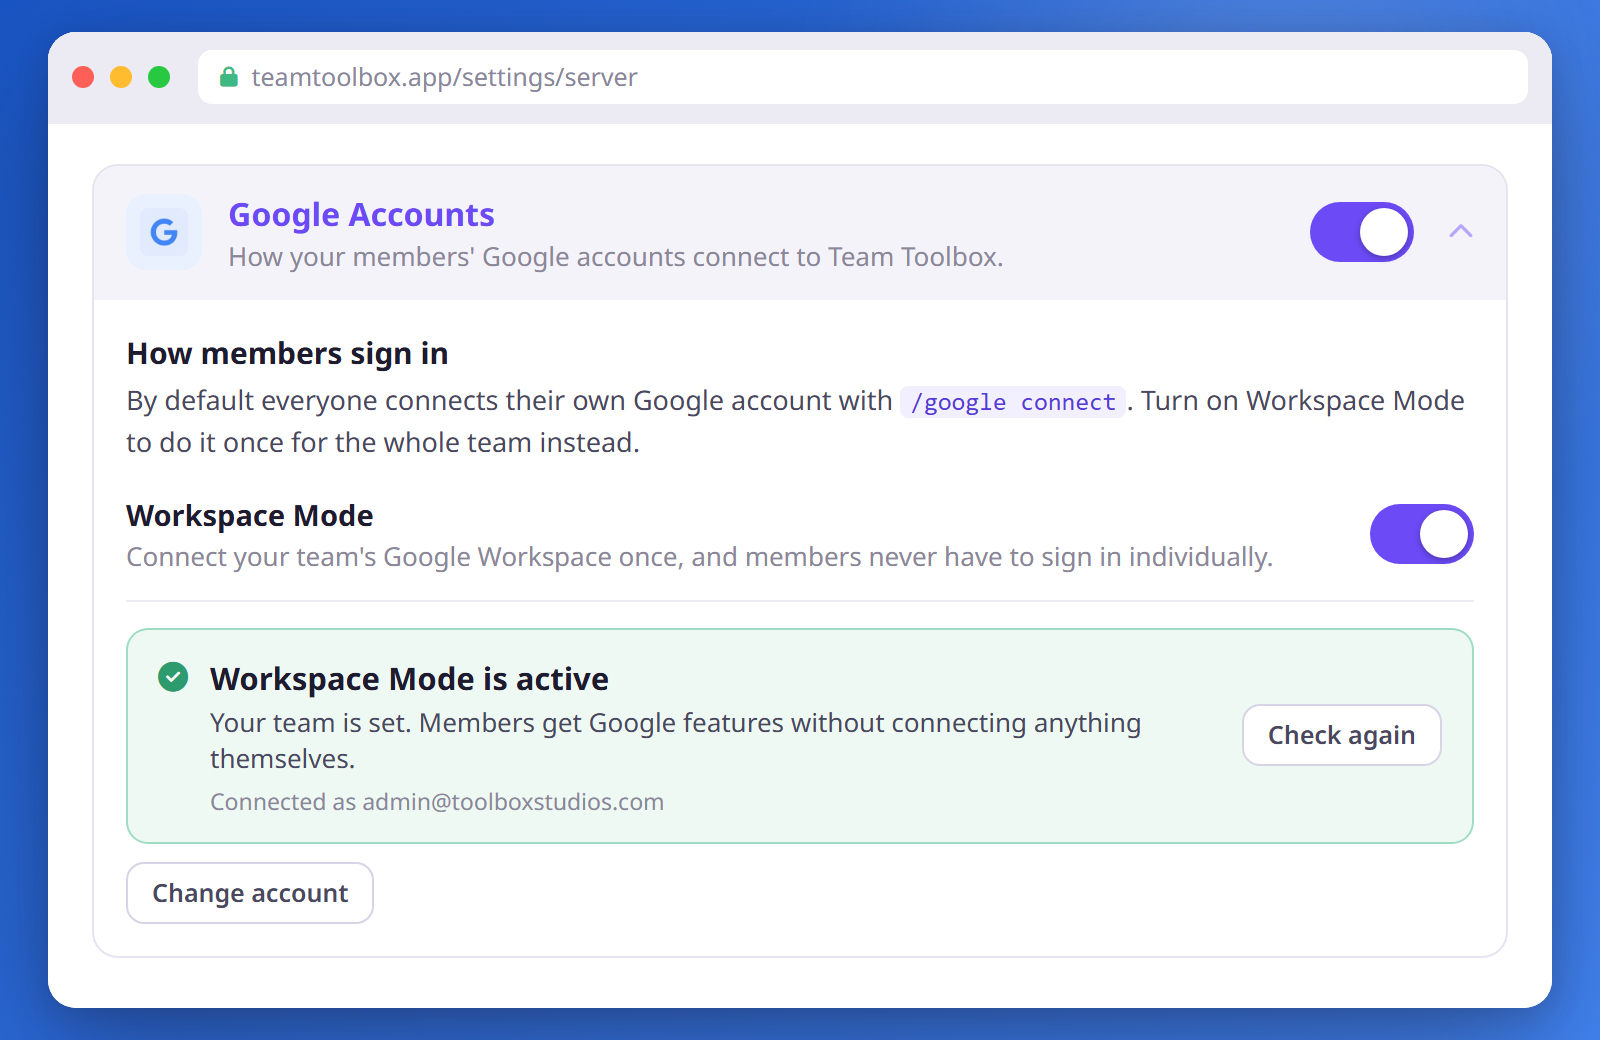The width and height of the screenshot is (1600, 1040).
Task: Click the green padlock icon in address bar
Action: coord(229,77)
